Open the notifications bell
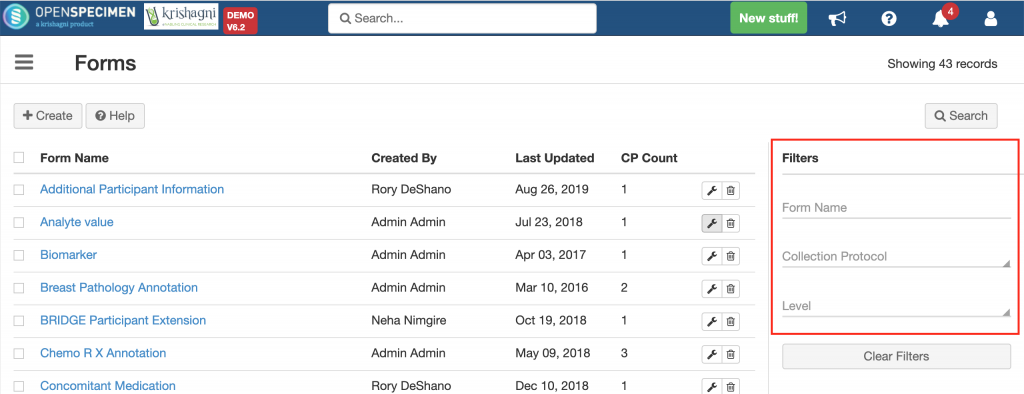Image resolution: width=1024 pixels, height=394 pixels. [940, 18]
